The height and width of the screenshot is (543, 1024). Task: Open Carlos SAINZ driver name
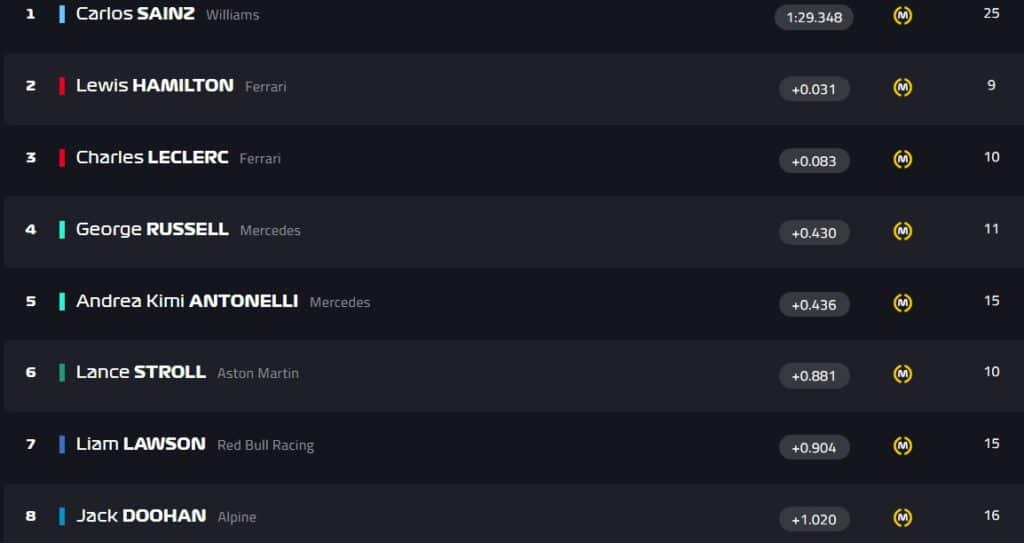pos(135,14)
